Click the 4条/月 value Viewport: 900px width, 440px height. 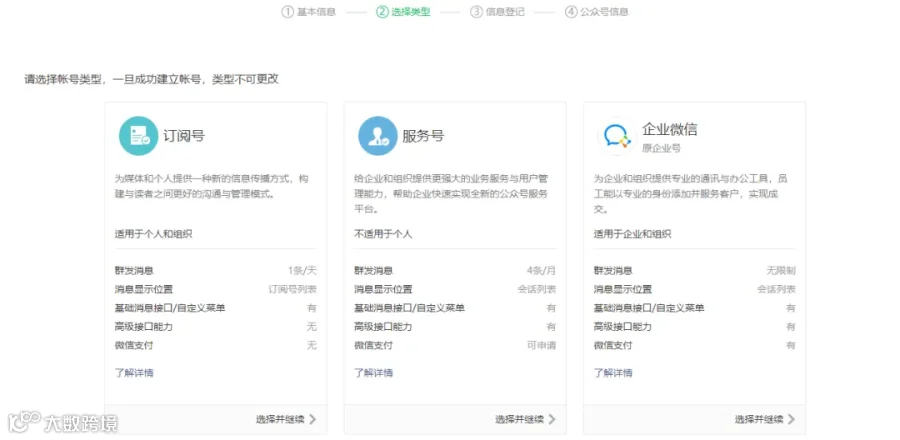click(541, 270)
